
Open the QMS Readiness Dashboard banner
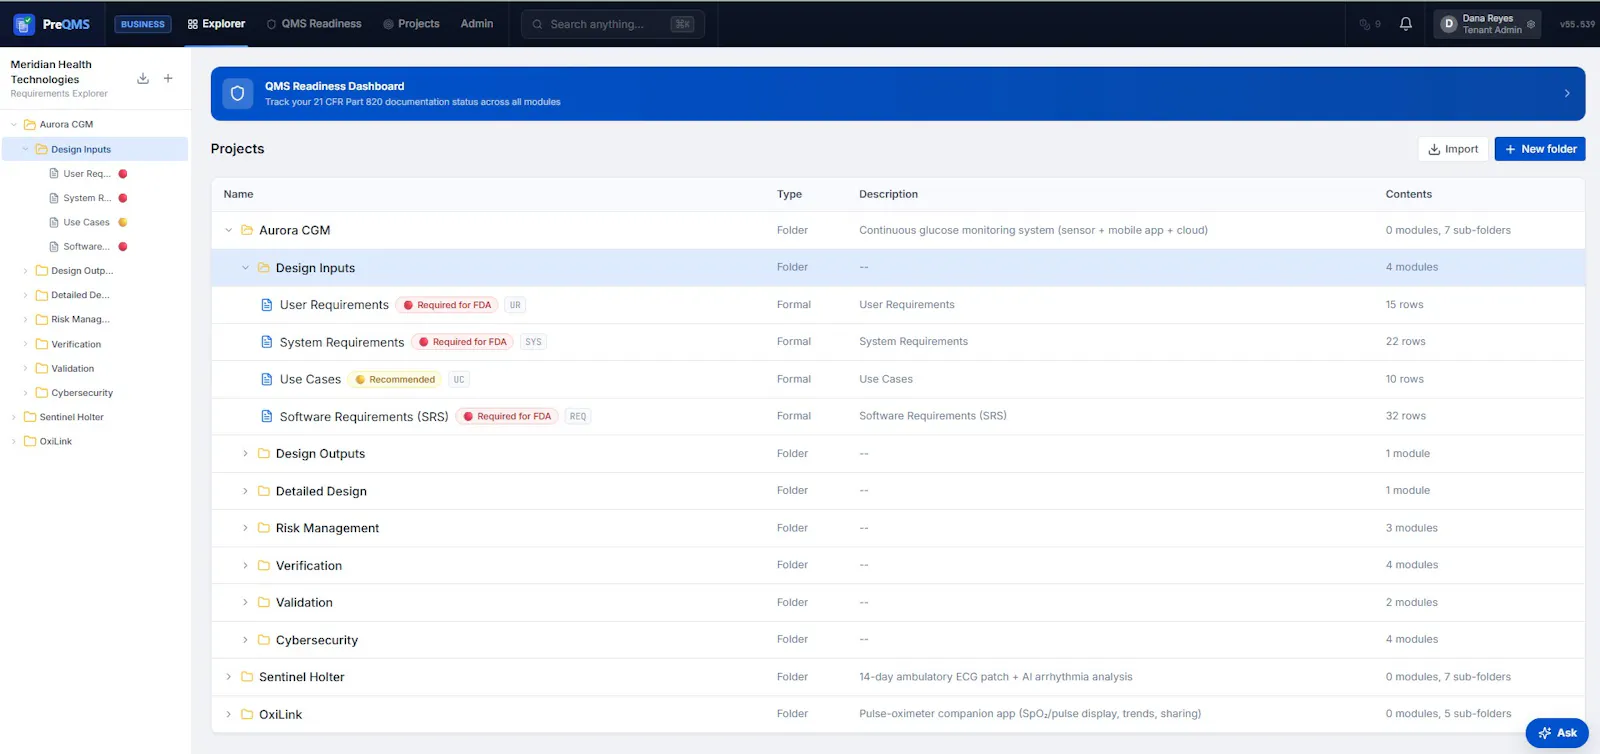898,94
